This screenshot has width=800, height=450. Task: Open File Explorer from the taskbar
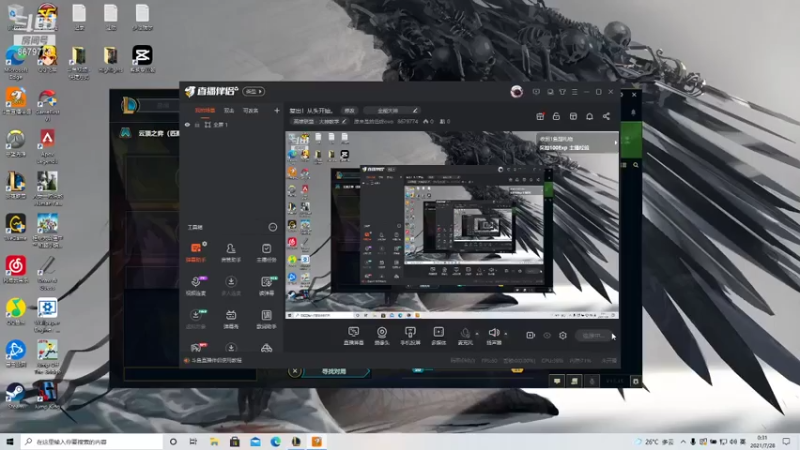pos(214,441)
